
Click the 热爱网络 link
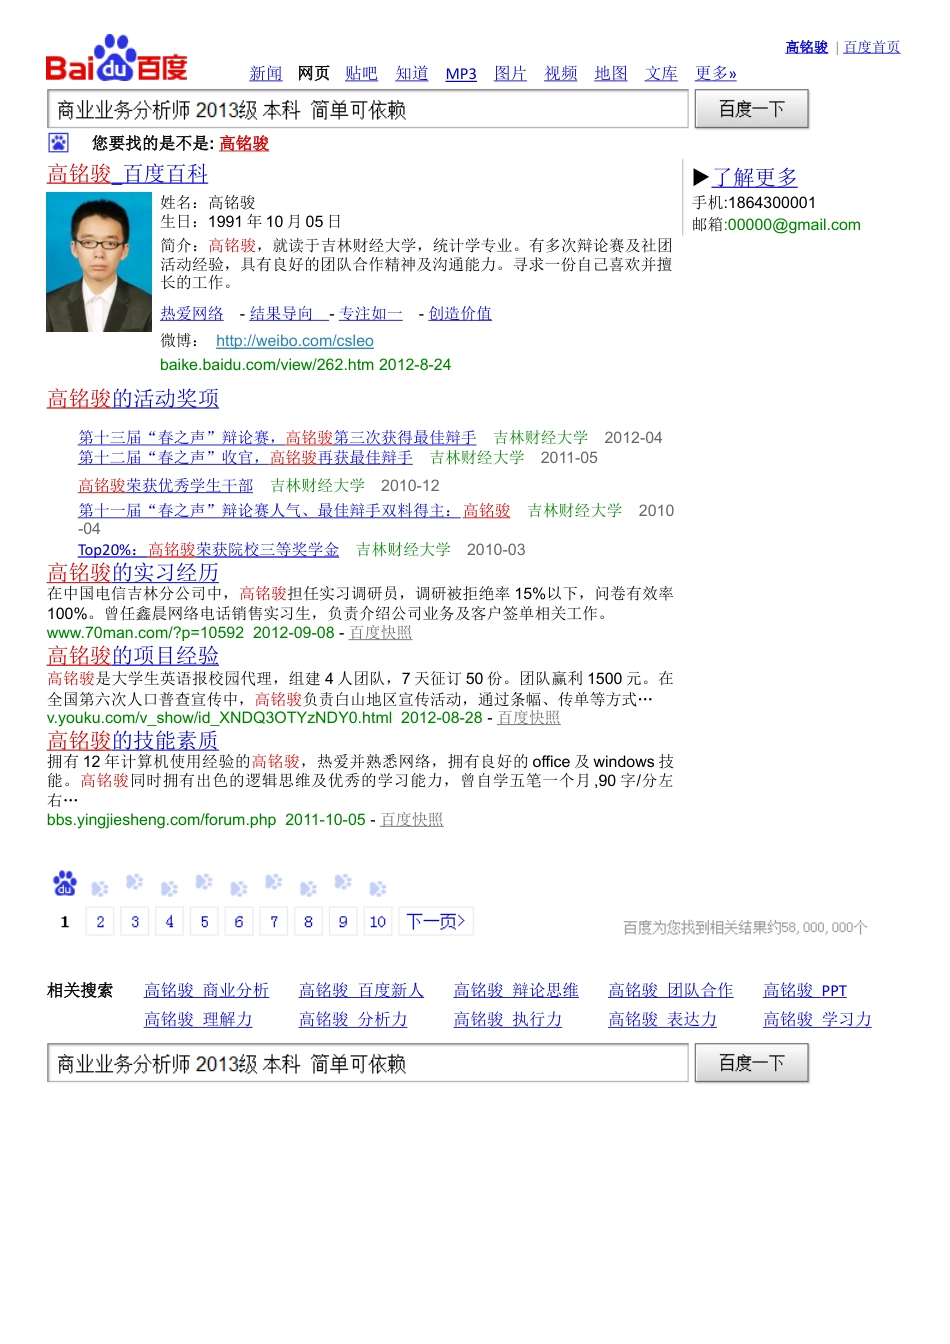click(192, 313)
